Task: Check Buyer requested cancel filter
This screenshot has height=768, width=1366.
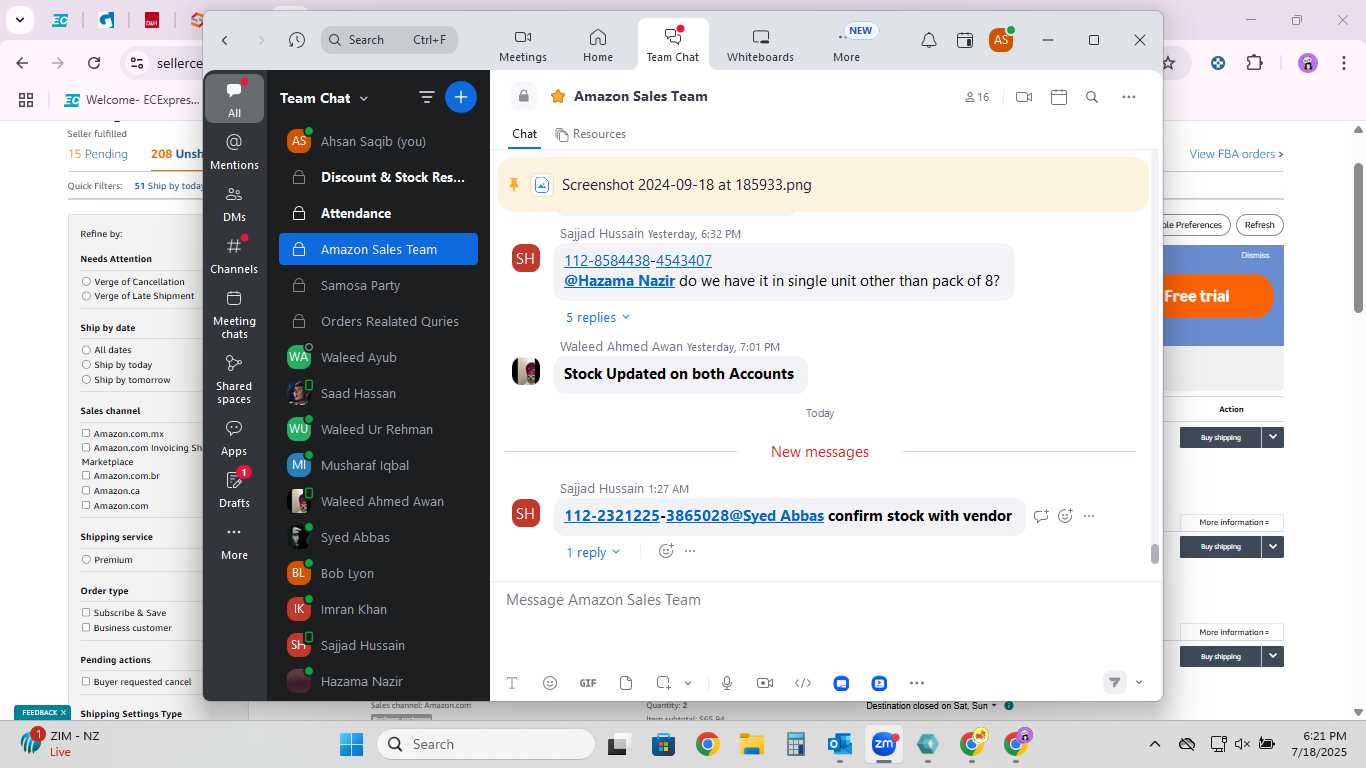Action: coord(86,682)
